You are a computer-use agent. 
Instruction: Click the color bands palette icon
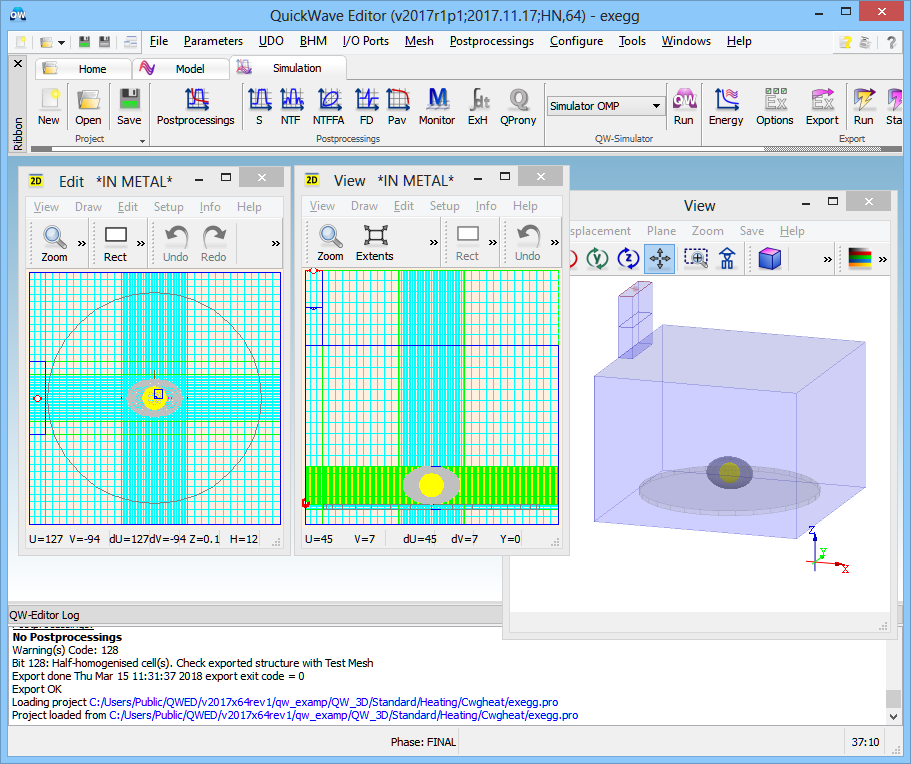click(x=860, y=259)
